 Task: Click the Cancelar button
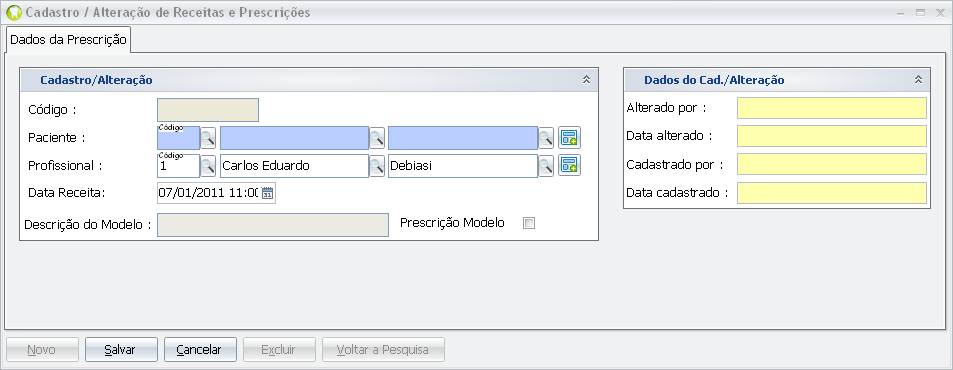click(200, 350)
